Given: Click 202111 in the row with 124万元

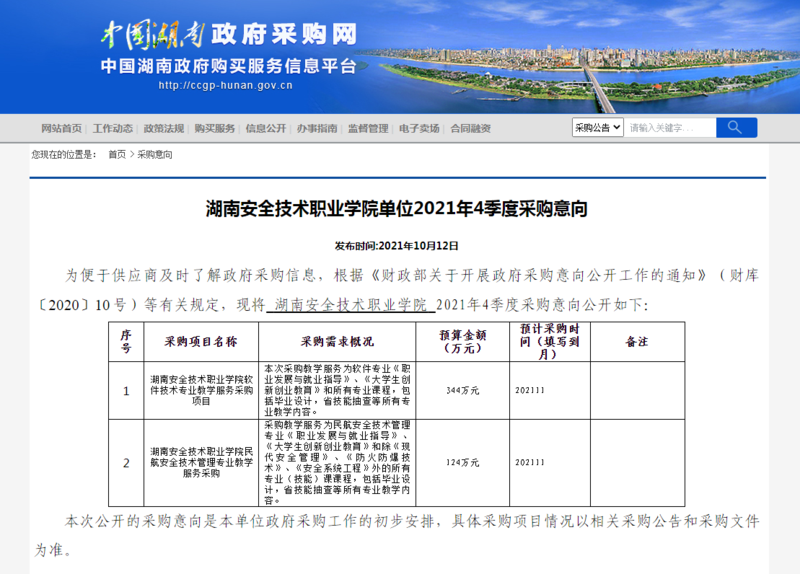Looking at the screenshot, I should (530, 462).
